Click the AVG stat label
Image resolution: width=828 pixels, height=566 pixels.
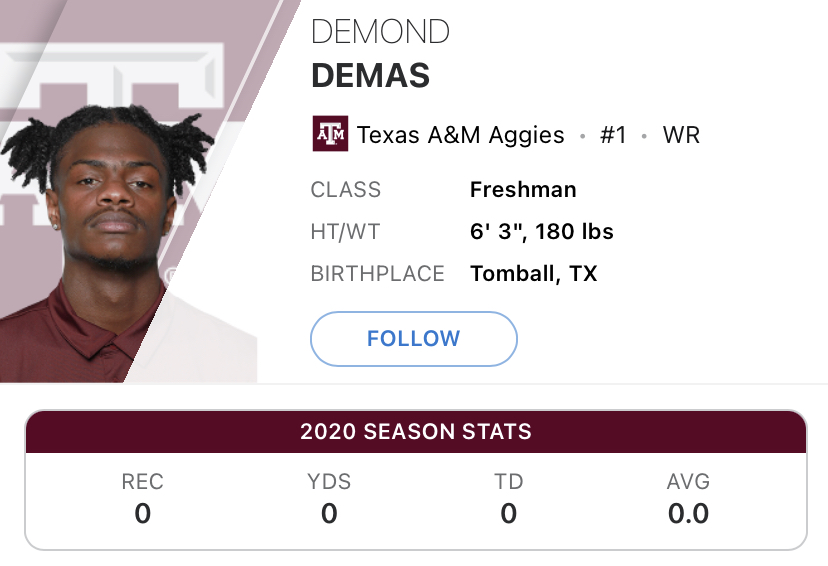tap(688, 482)
